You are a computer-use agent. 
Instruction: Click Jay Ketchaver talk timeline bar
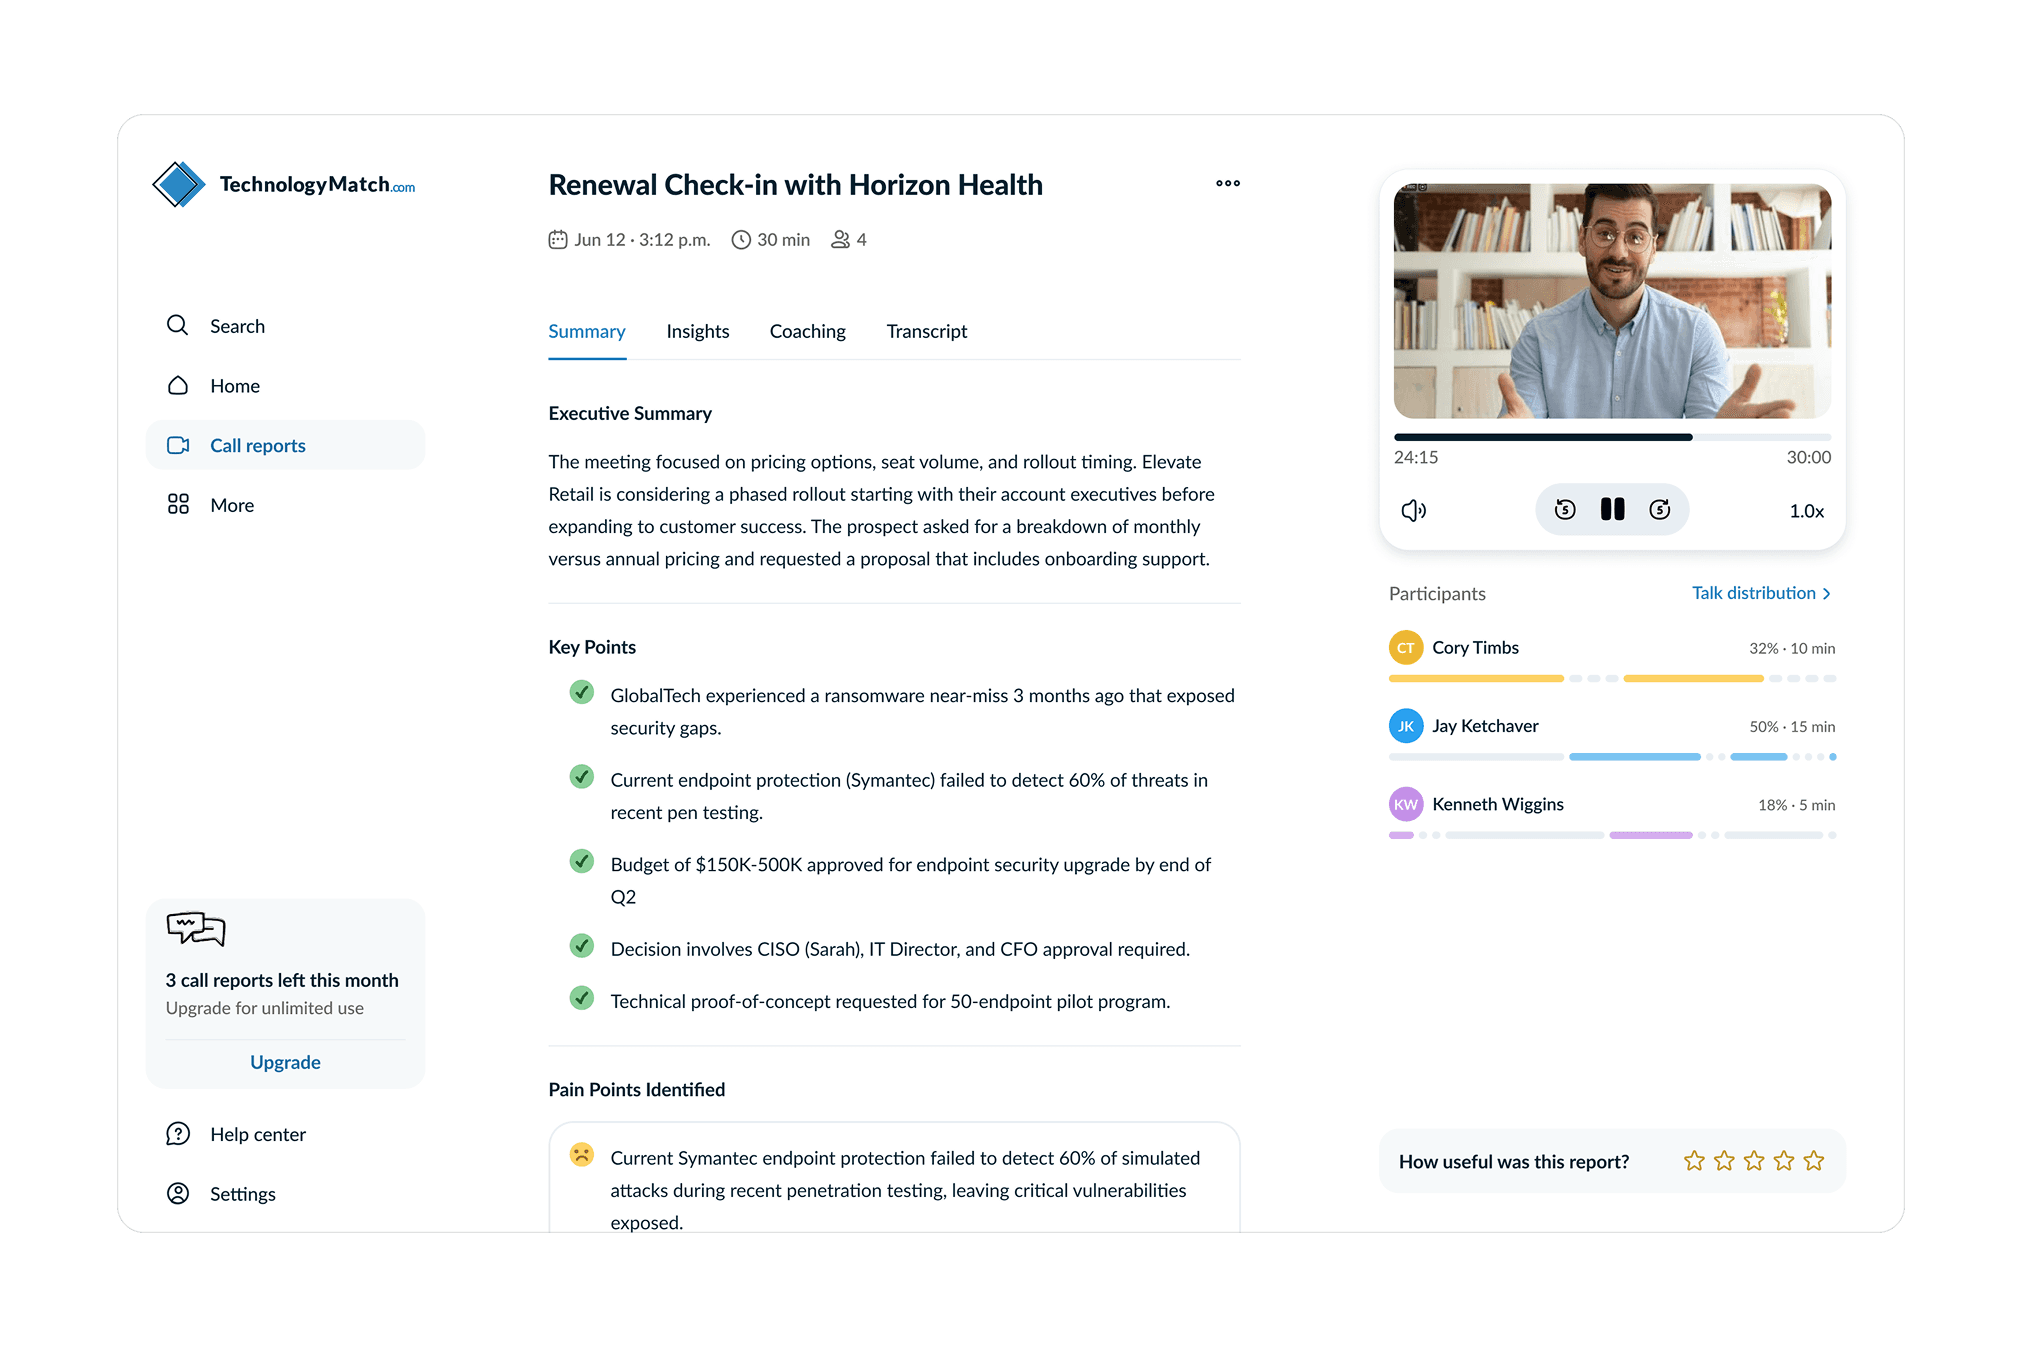[x=1612, y=757]
